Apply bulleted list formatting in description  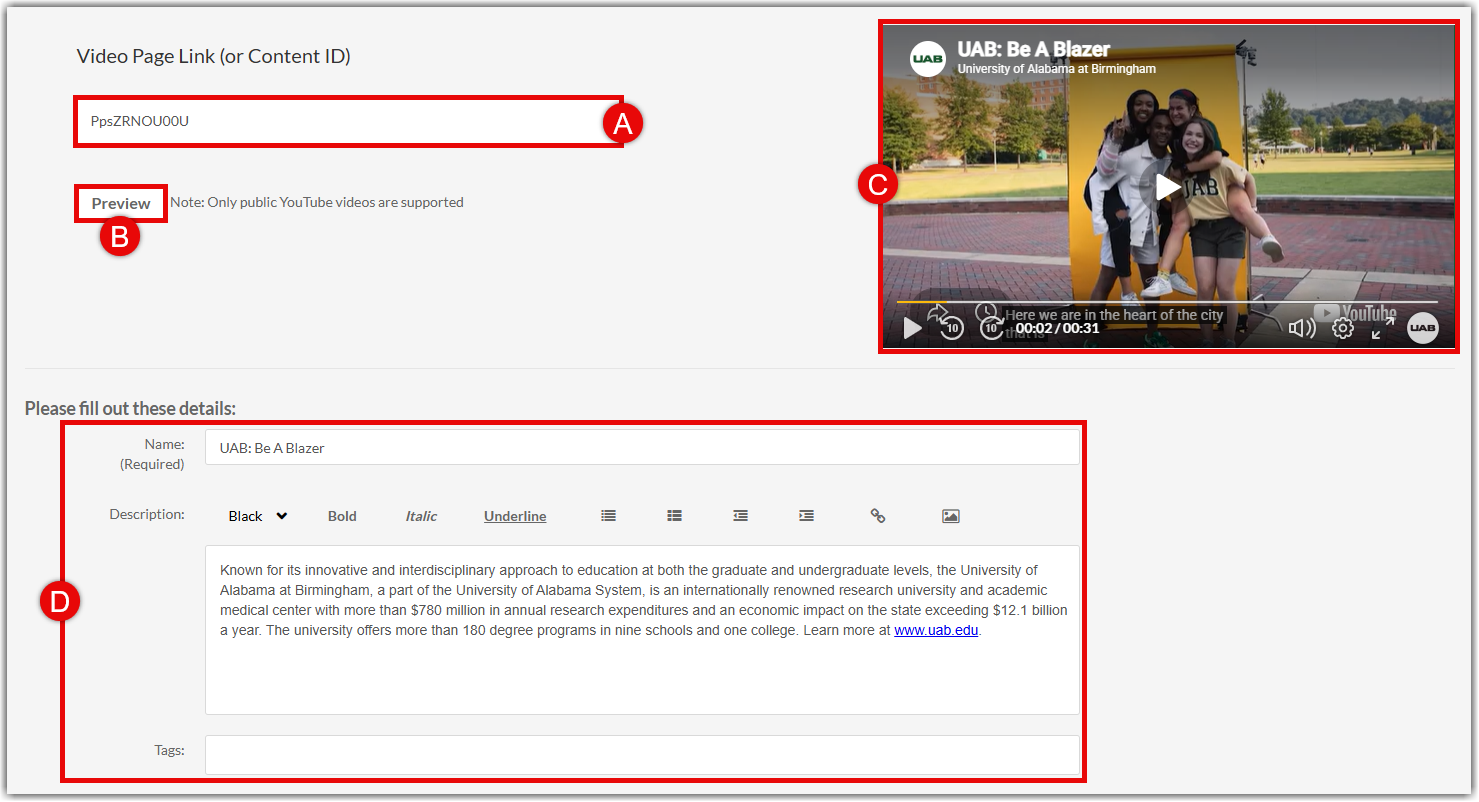[x=608, y=516]
